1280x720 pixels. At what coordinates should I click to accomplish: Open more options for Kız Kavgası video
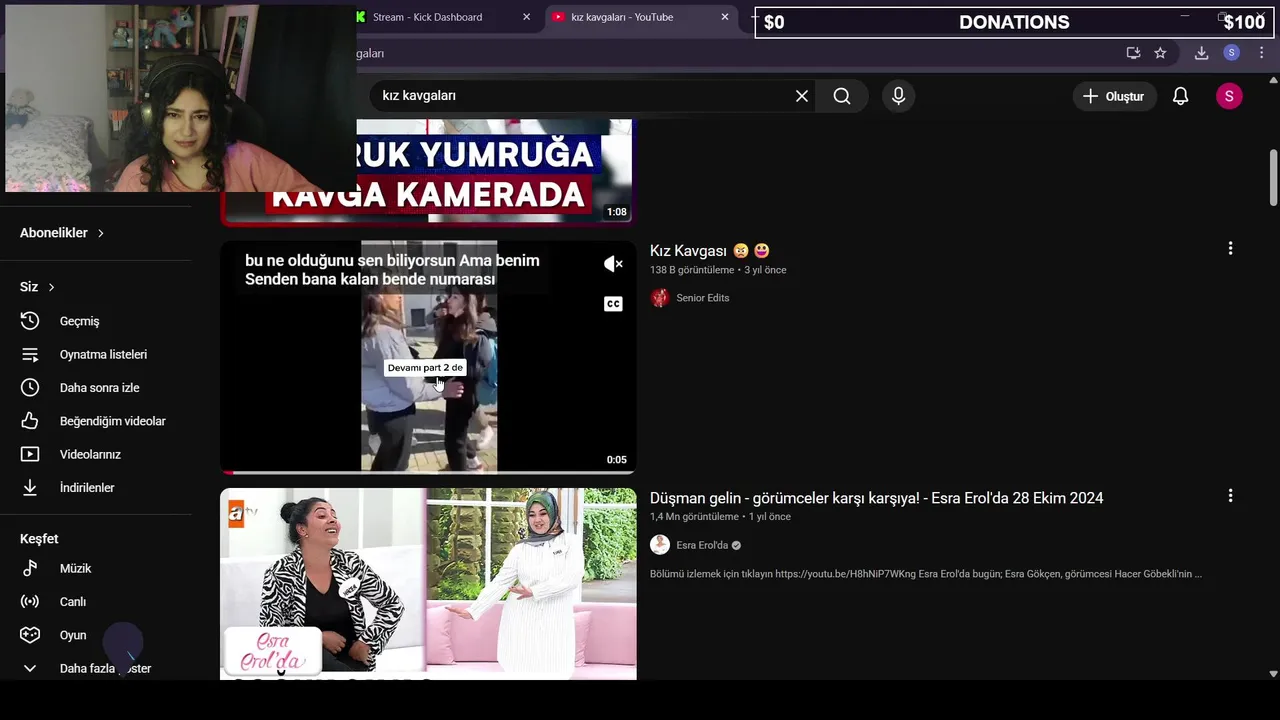tap(1230, 248)
